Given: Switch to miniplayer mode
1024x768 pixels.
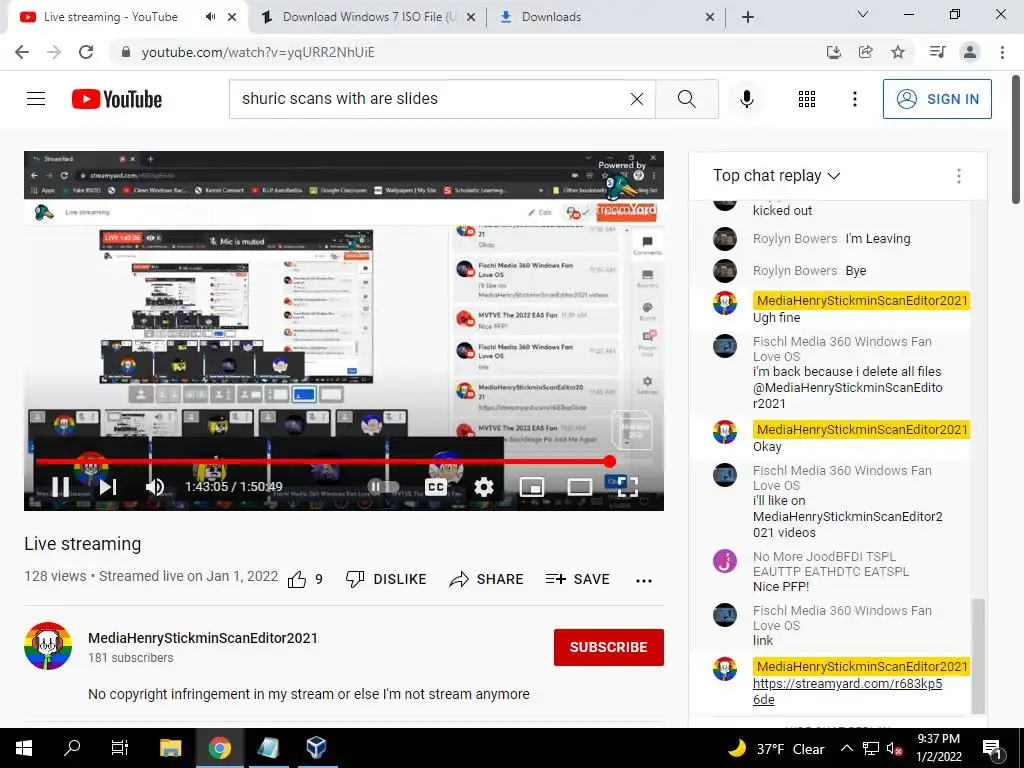Looking at the screenshot, I should [532, 487].
